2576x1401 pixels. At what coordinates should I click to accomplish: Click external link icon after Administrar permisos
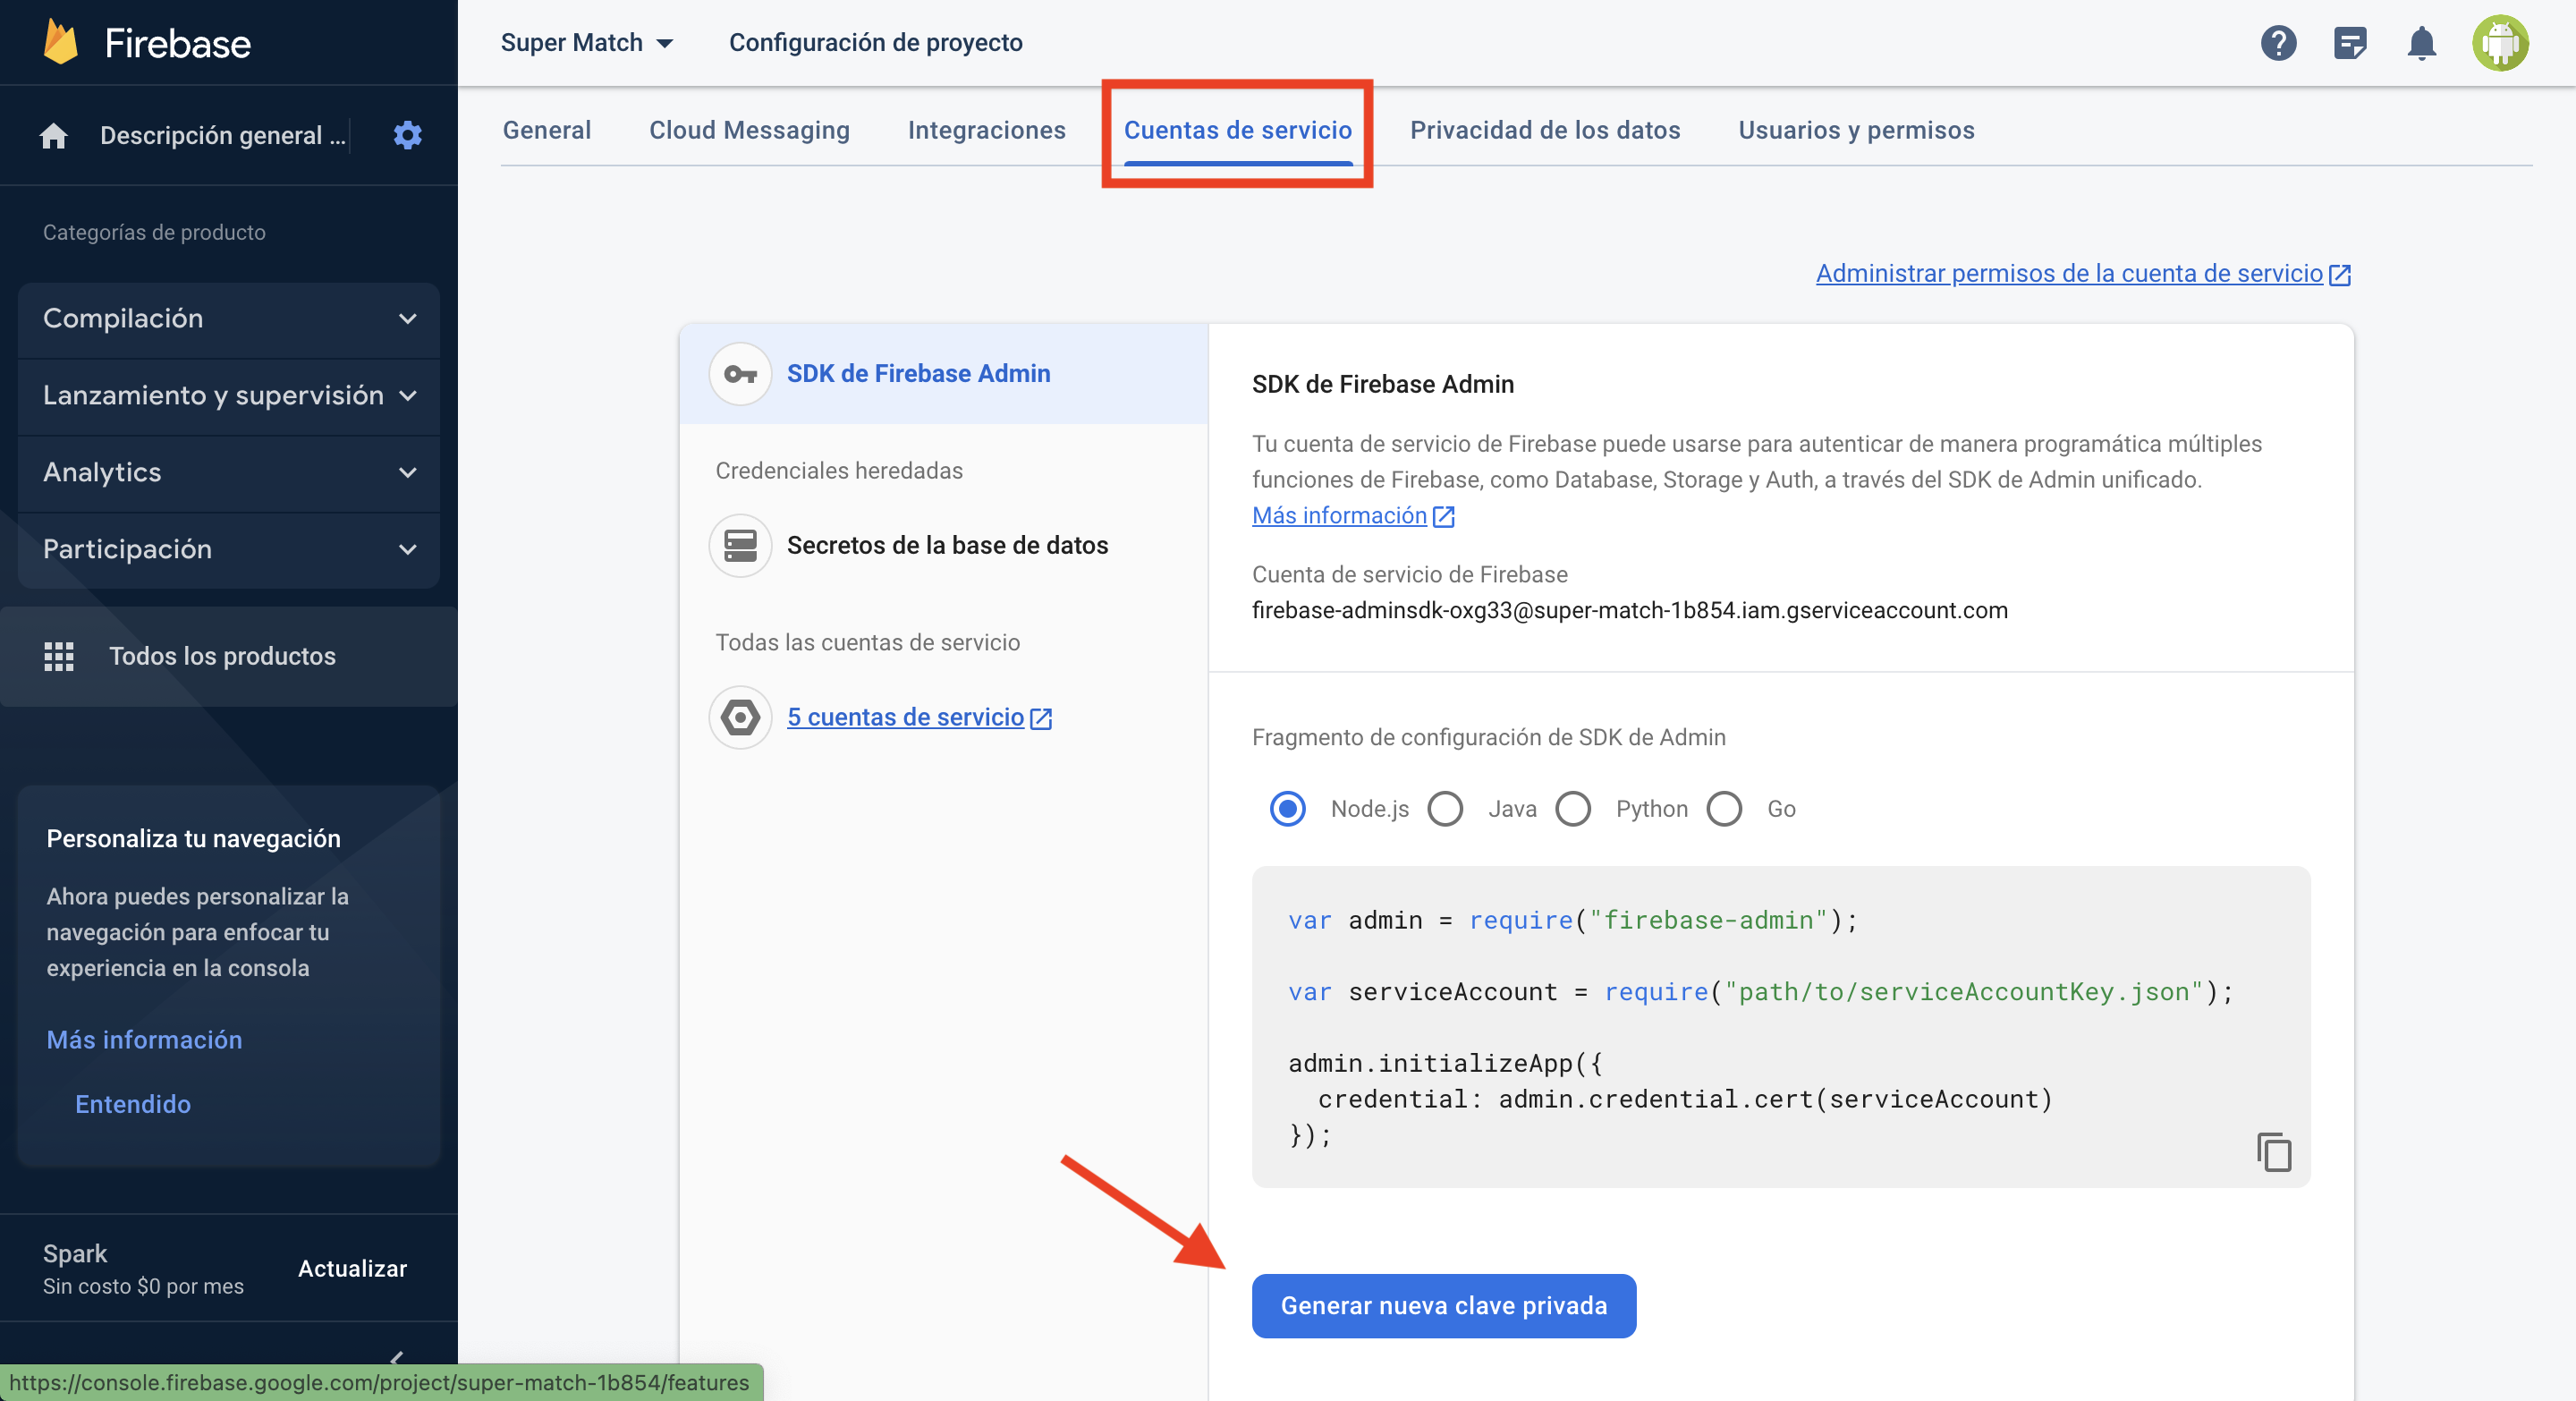pyautogui.click(x=2340, y=274)
